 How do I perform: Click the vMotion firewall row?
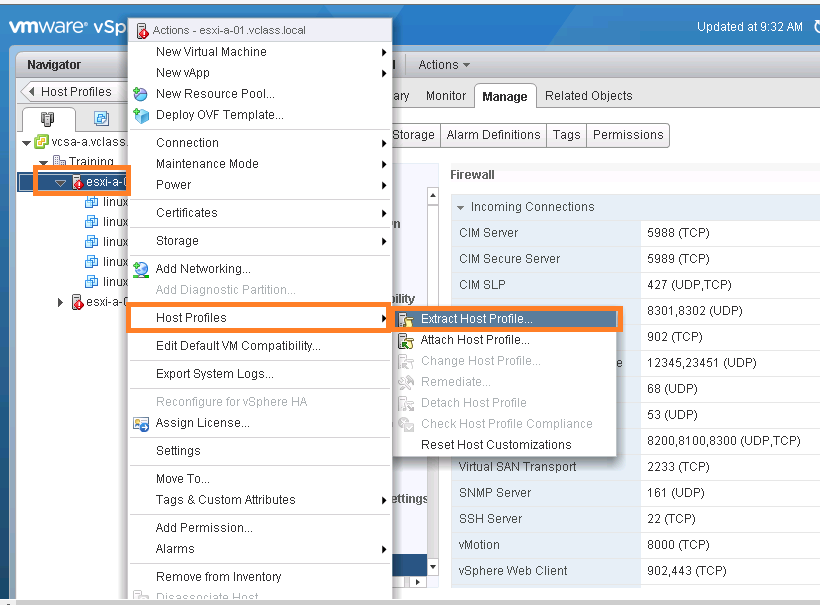(x=635, y=545)
